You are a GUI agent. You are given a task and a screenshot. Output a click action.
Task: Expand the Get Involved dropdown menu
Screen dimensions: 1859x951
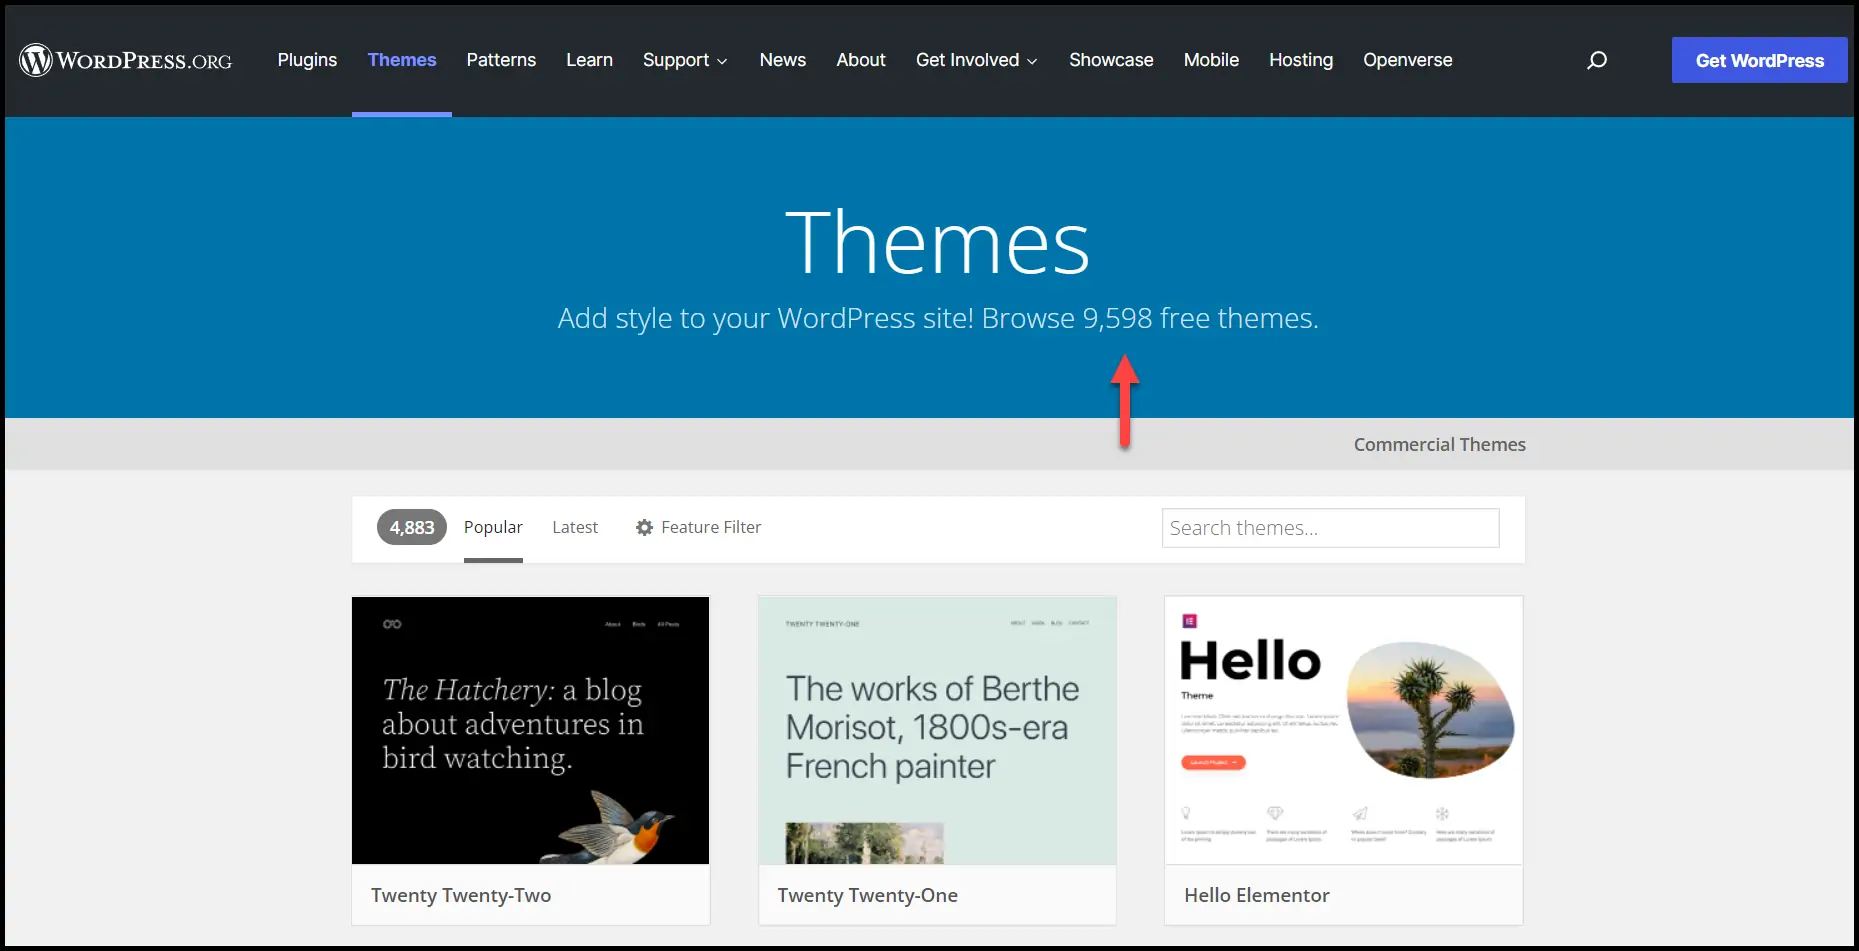pyautogui.click(x=976, y=60)
